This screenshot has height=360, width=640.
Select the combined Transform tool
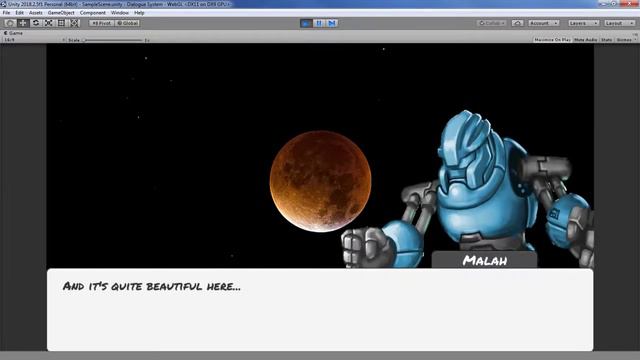pos(74,23)
